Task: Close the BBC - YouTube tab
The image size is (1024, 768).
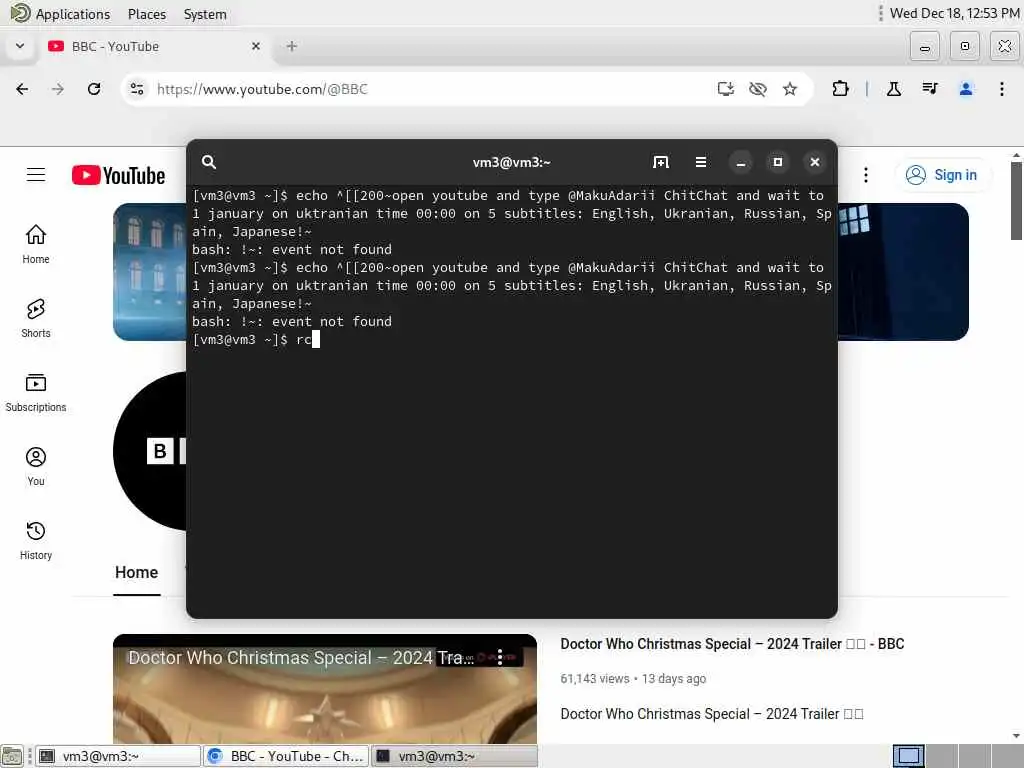Action: coord(256,46)
